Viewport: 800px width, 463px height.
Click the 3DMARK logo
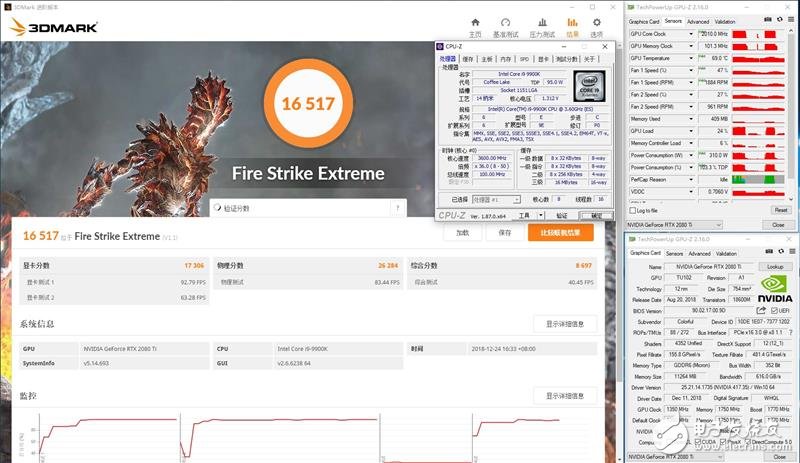[54, 27]
